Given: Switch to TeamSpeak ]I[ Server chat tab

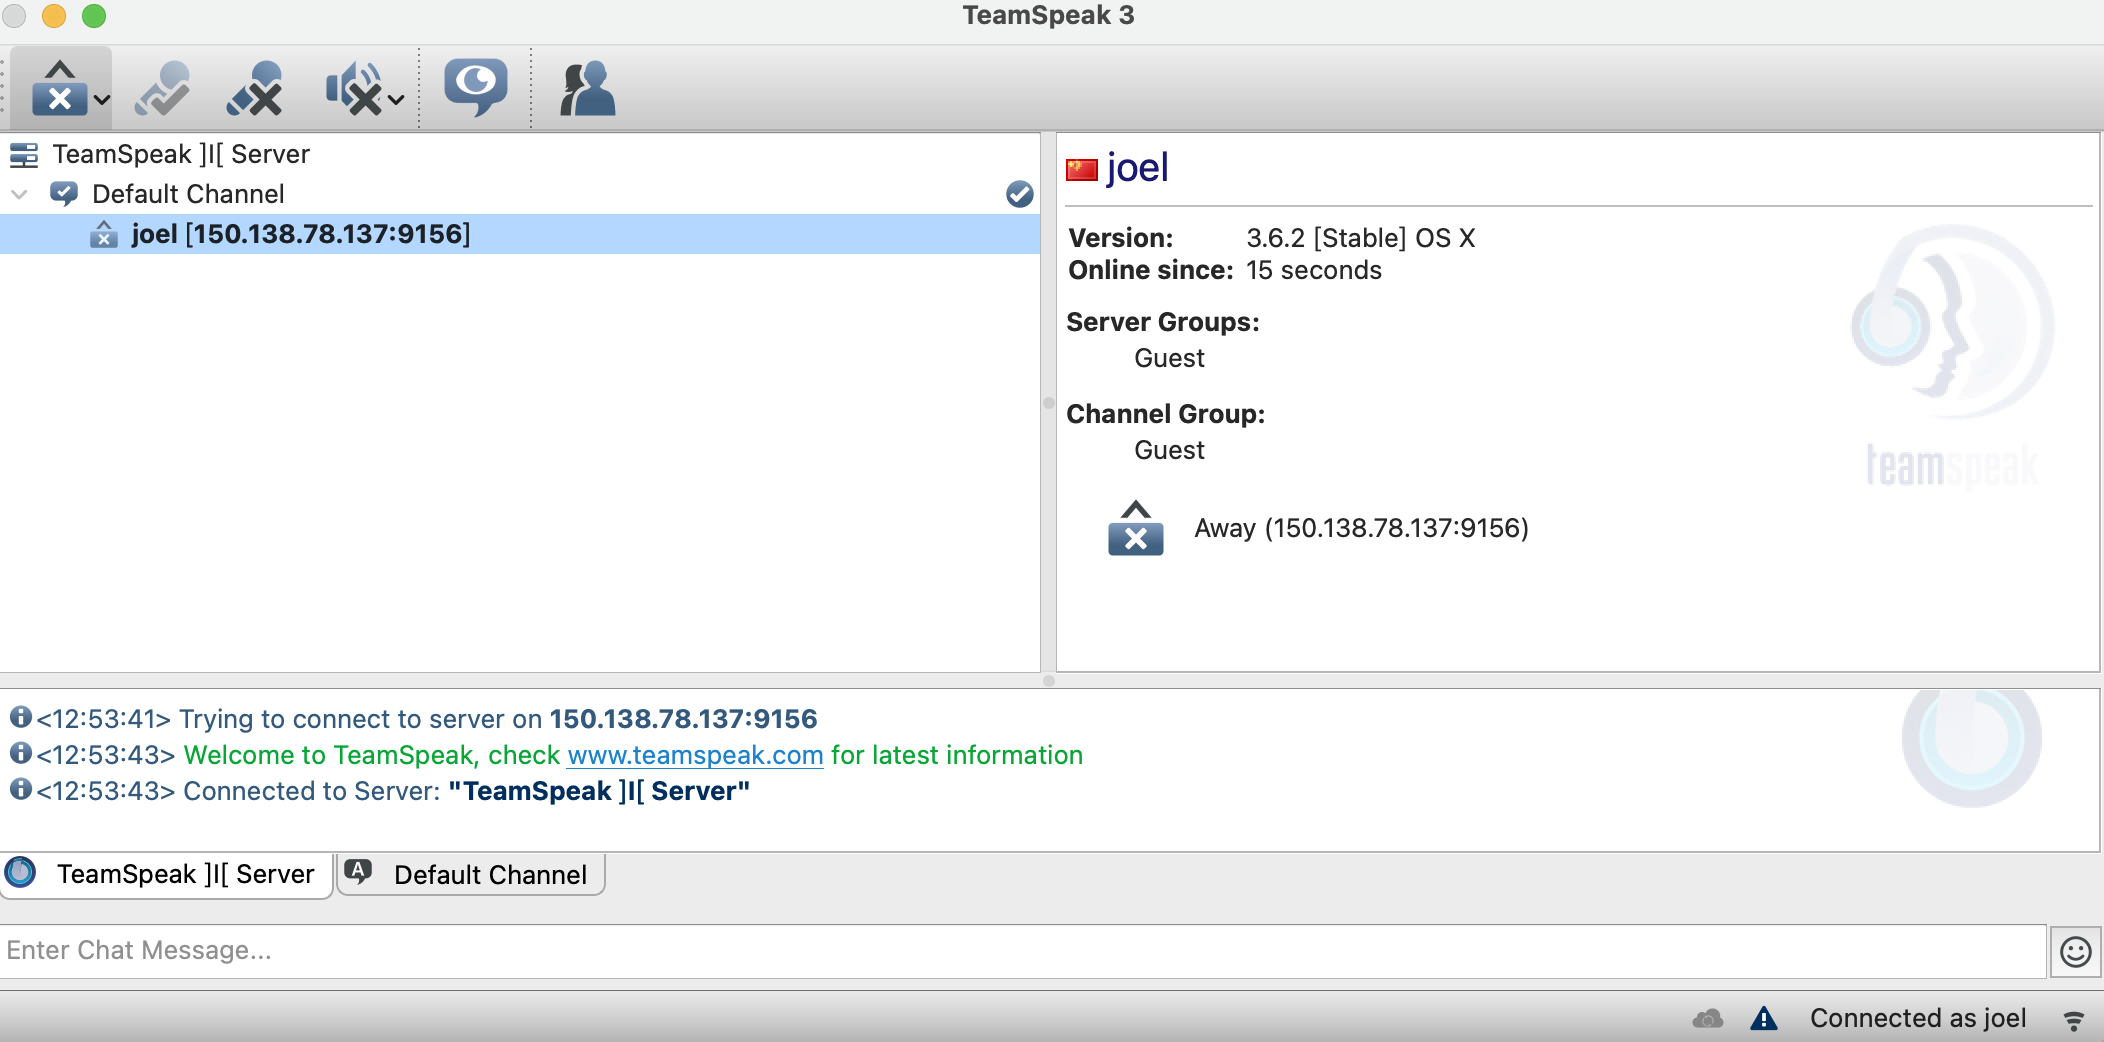Looking at the screenshot, I should 166,875.
